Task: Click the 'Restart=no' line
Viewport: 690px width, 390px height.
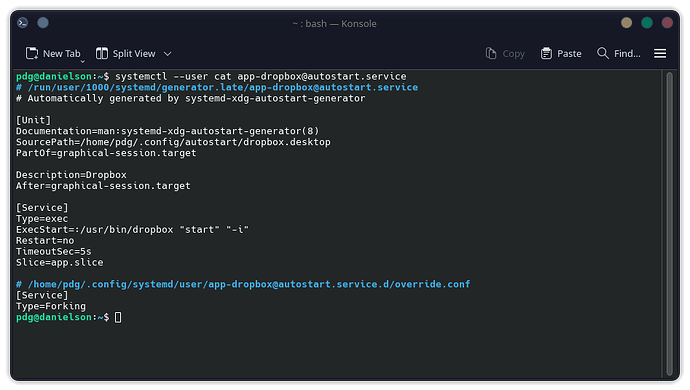Action: tap(45, 240)
